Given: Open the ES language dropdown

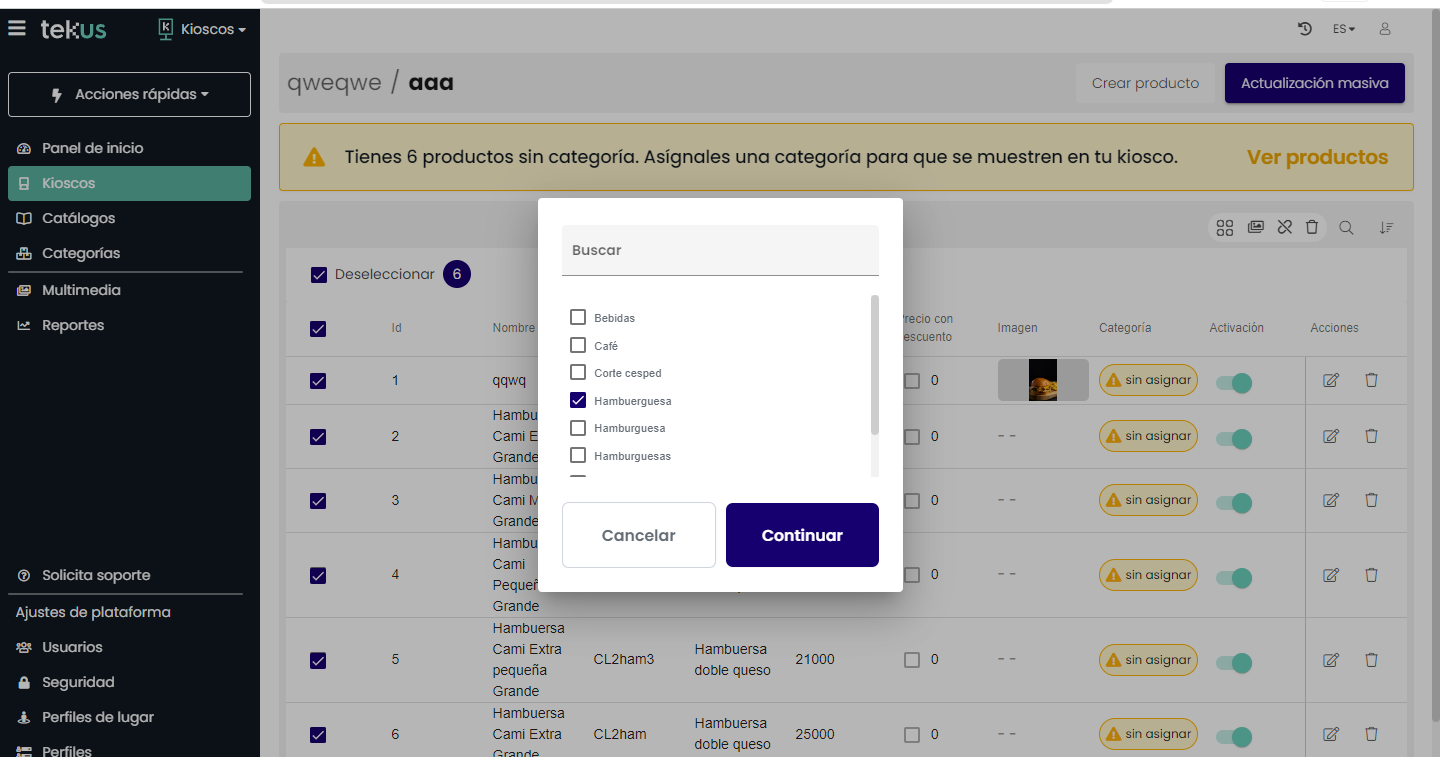Looking at the screenshot, I should (x=1344, y=29).
